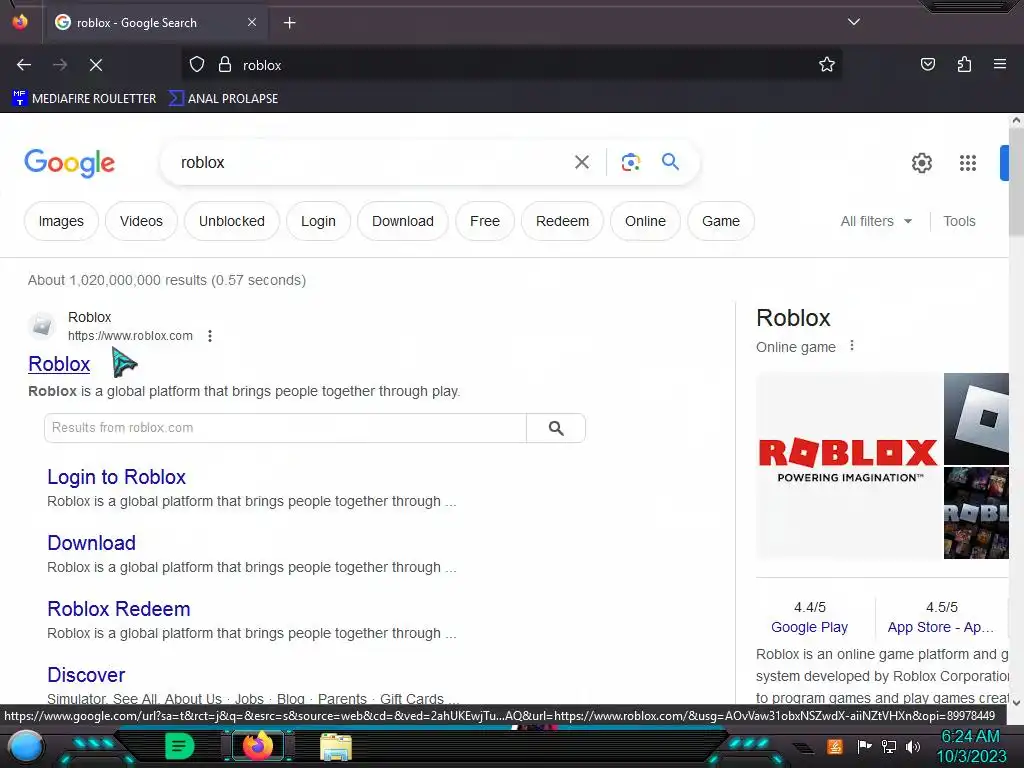Bookmark this page with the star
Viewport: 1024px width, 768px height.
(827, 65)
